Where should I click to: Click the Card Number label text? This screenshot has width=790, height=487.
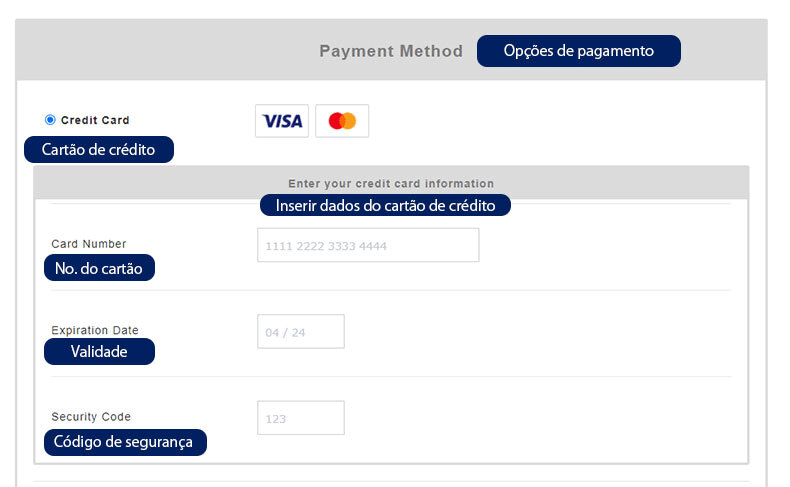89,244
